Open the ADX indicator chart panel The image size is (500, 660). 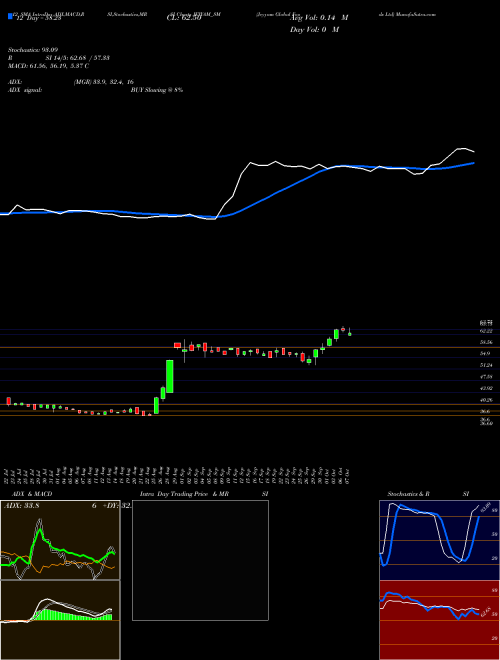coord(60,539)
